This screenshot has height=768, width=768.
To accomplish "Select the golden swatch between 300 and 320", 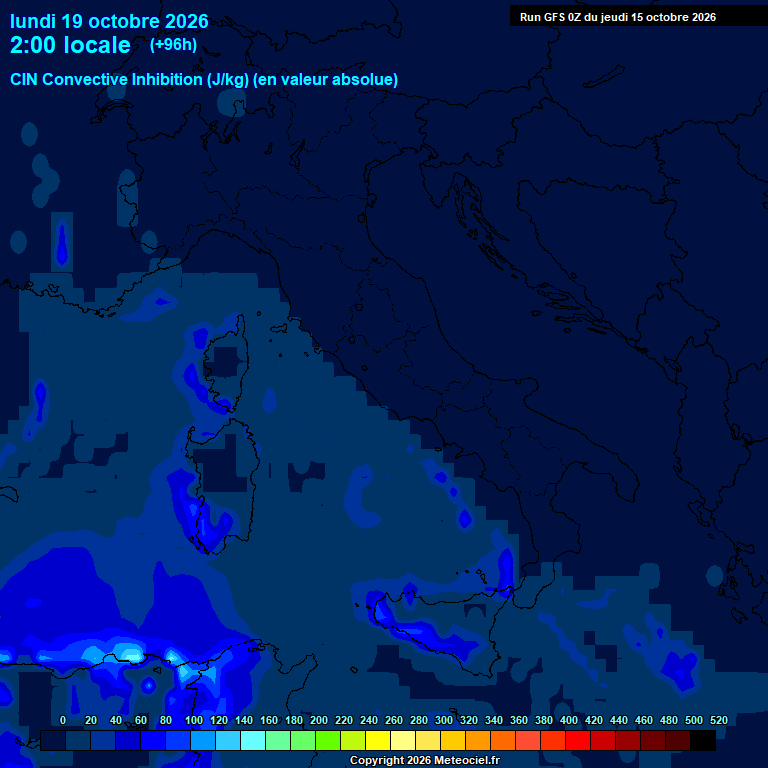I will pos(453,740).
